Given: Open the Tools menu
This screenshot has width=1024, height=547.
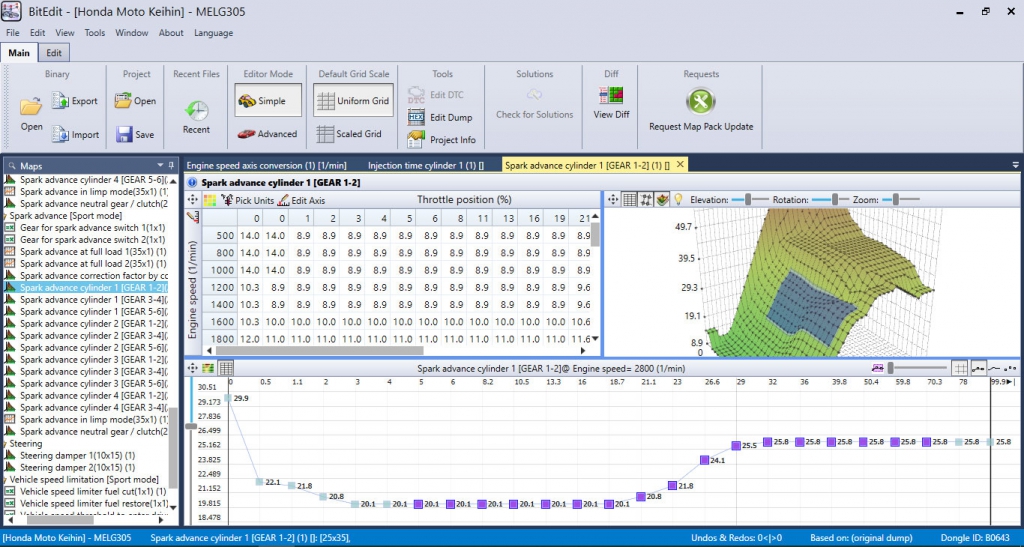Looking at the screenshot, I should pyautogui.click(x=95, y=33).
